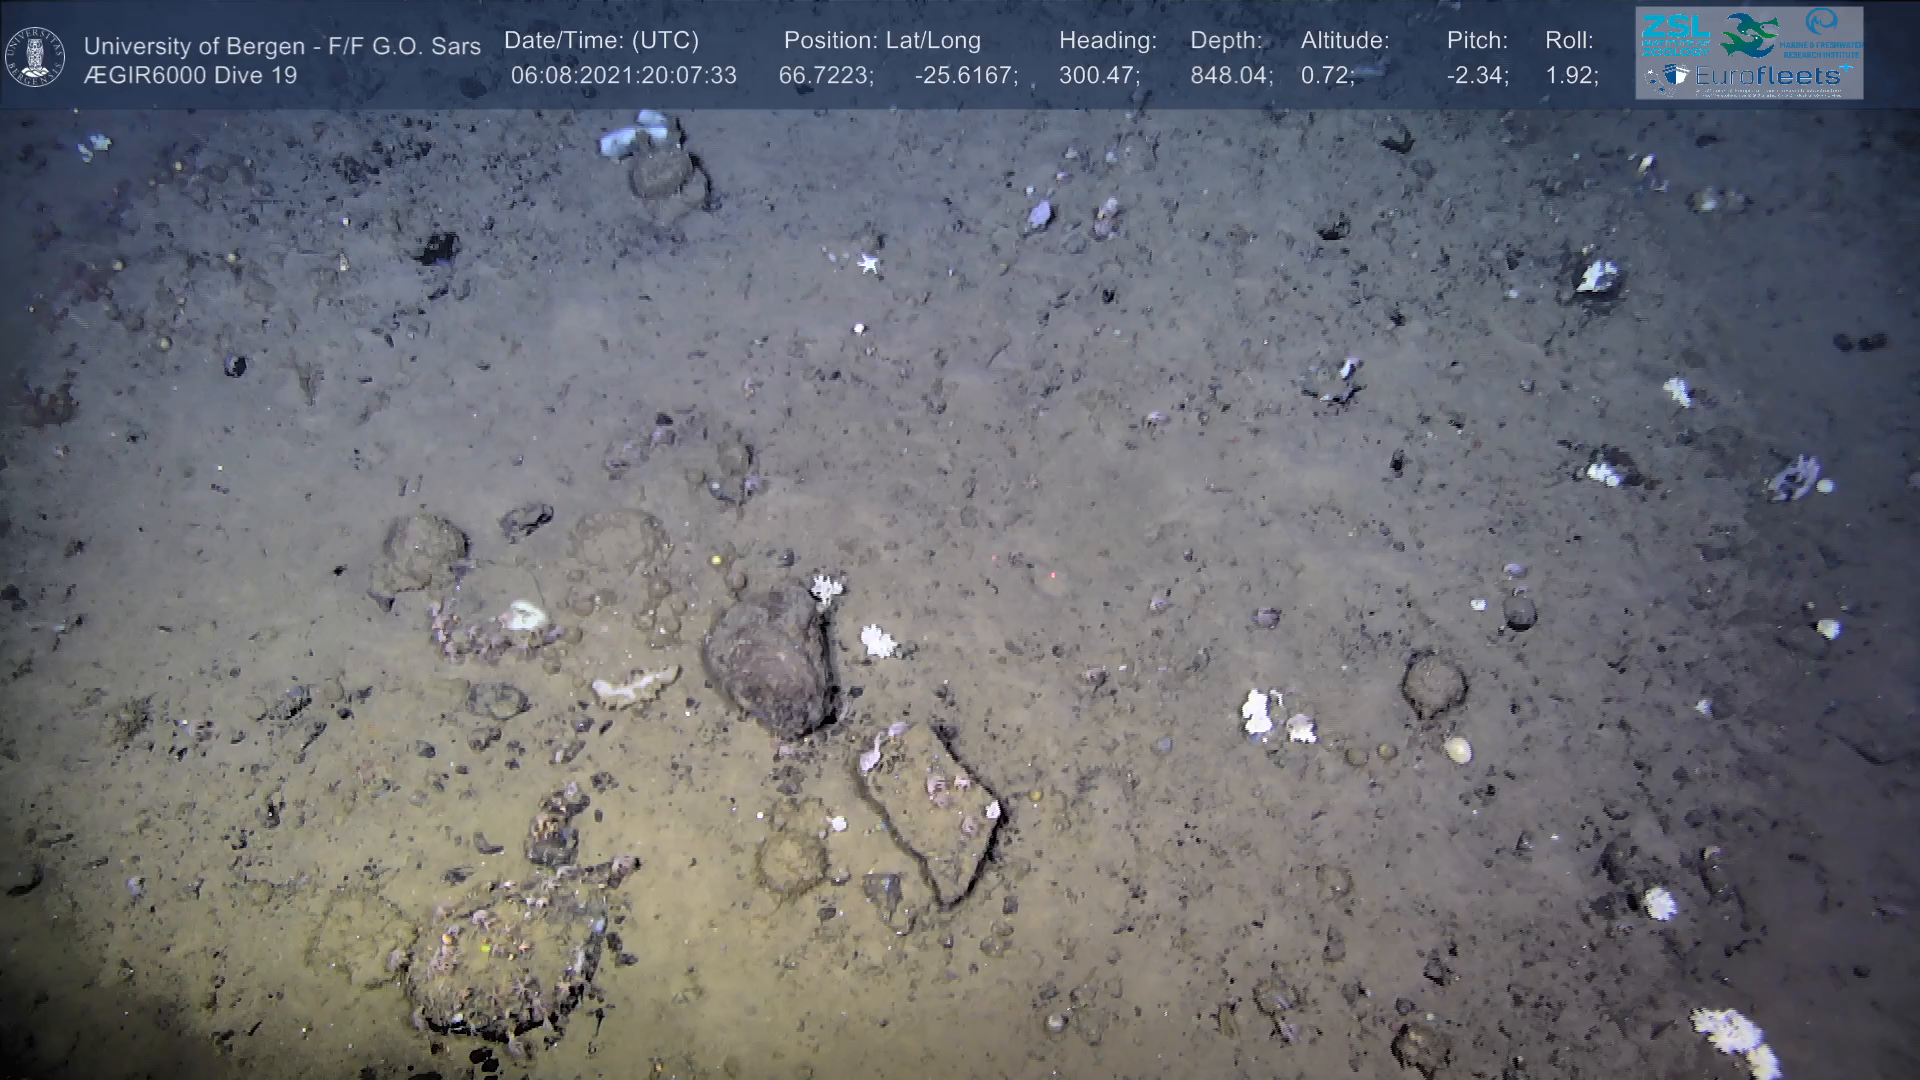
Task: Click the 'Date/Time: (UTC)' header
Action: point(601,41)
